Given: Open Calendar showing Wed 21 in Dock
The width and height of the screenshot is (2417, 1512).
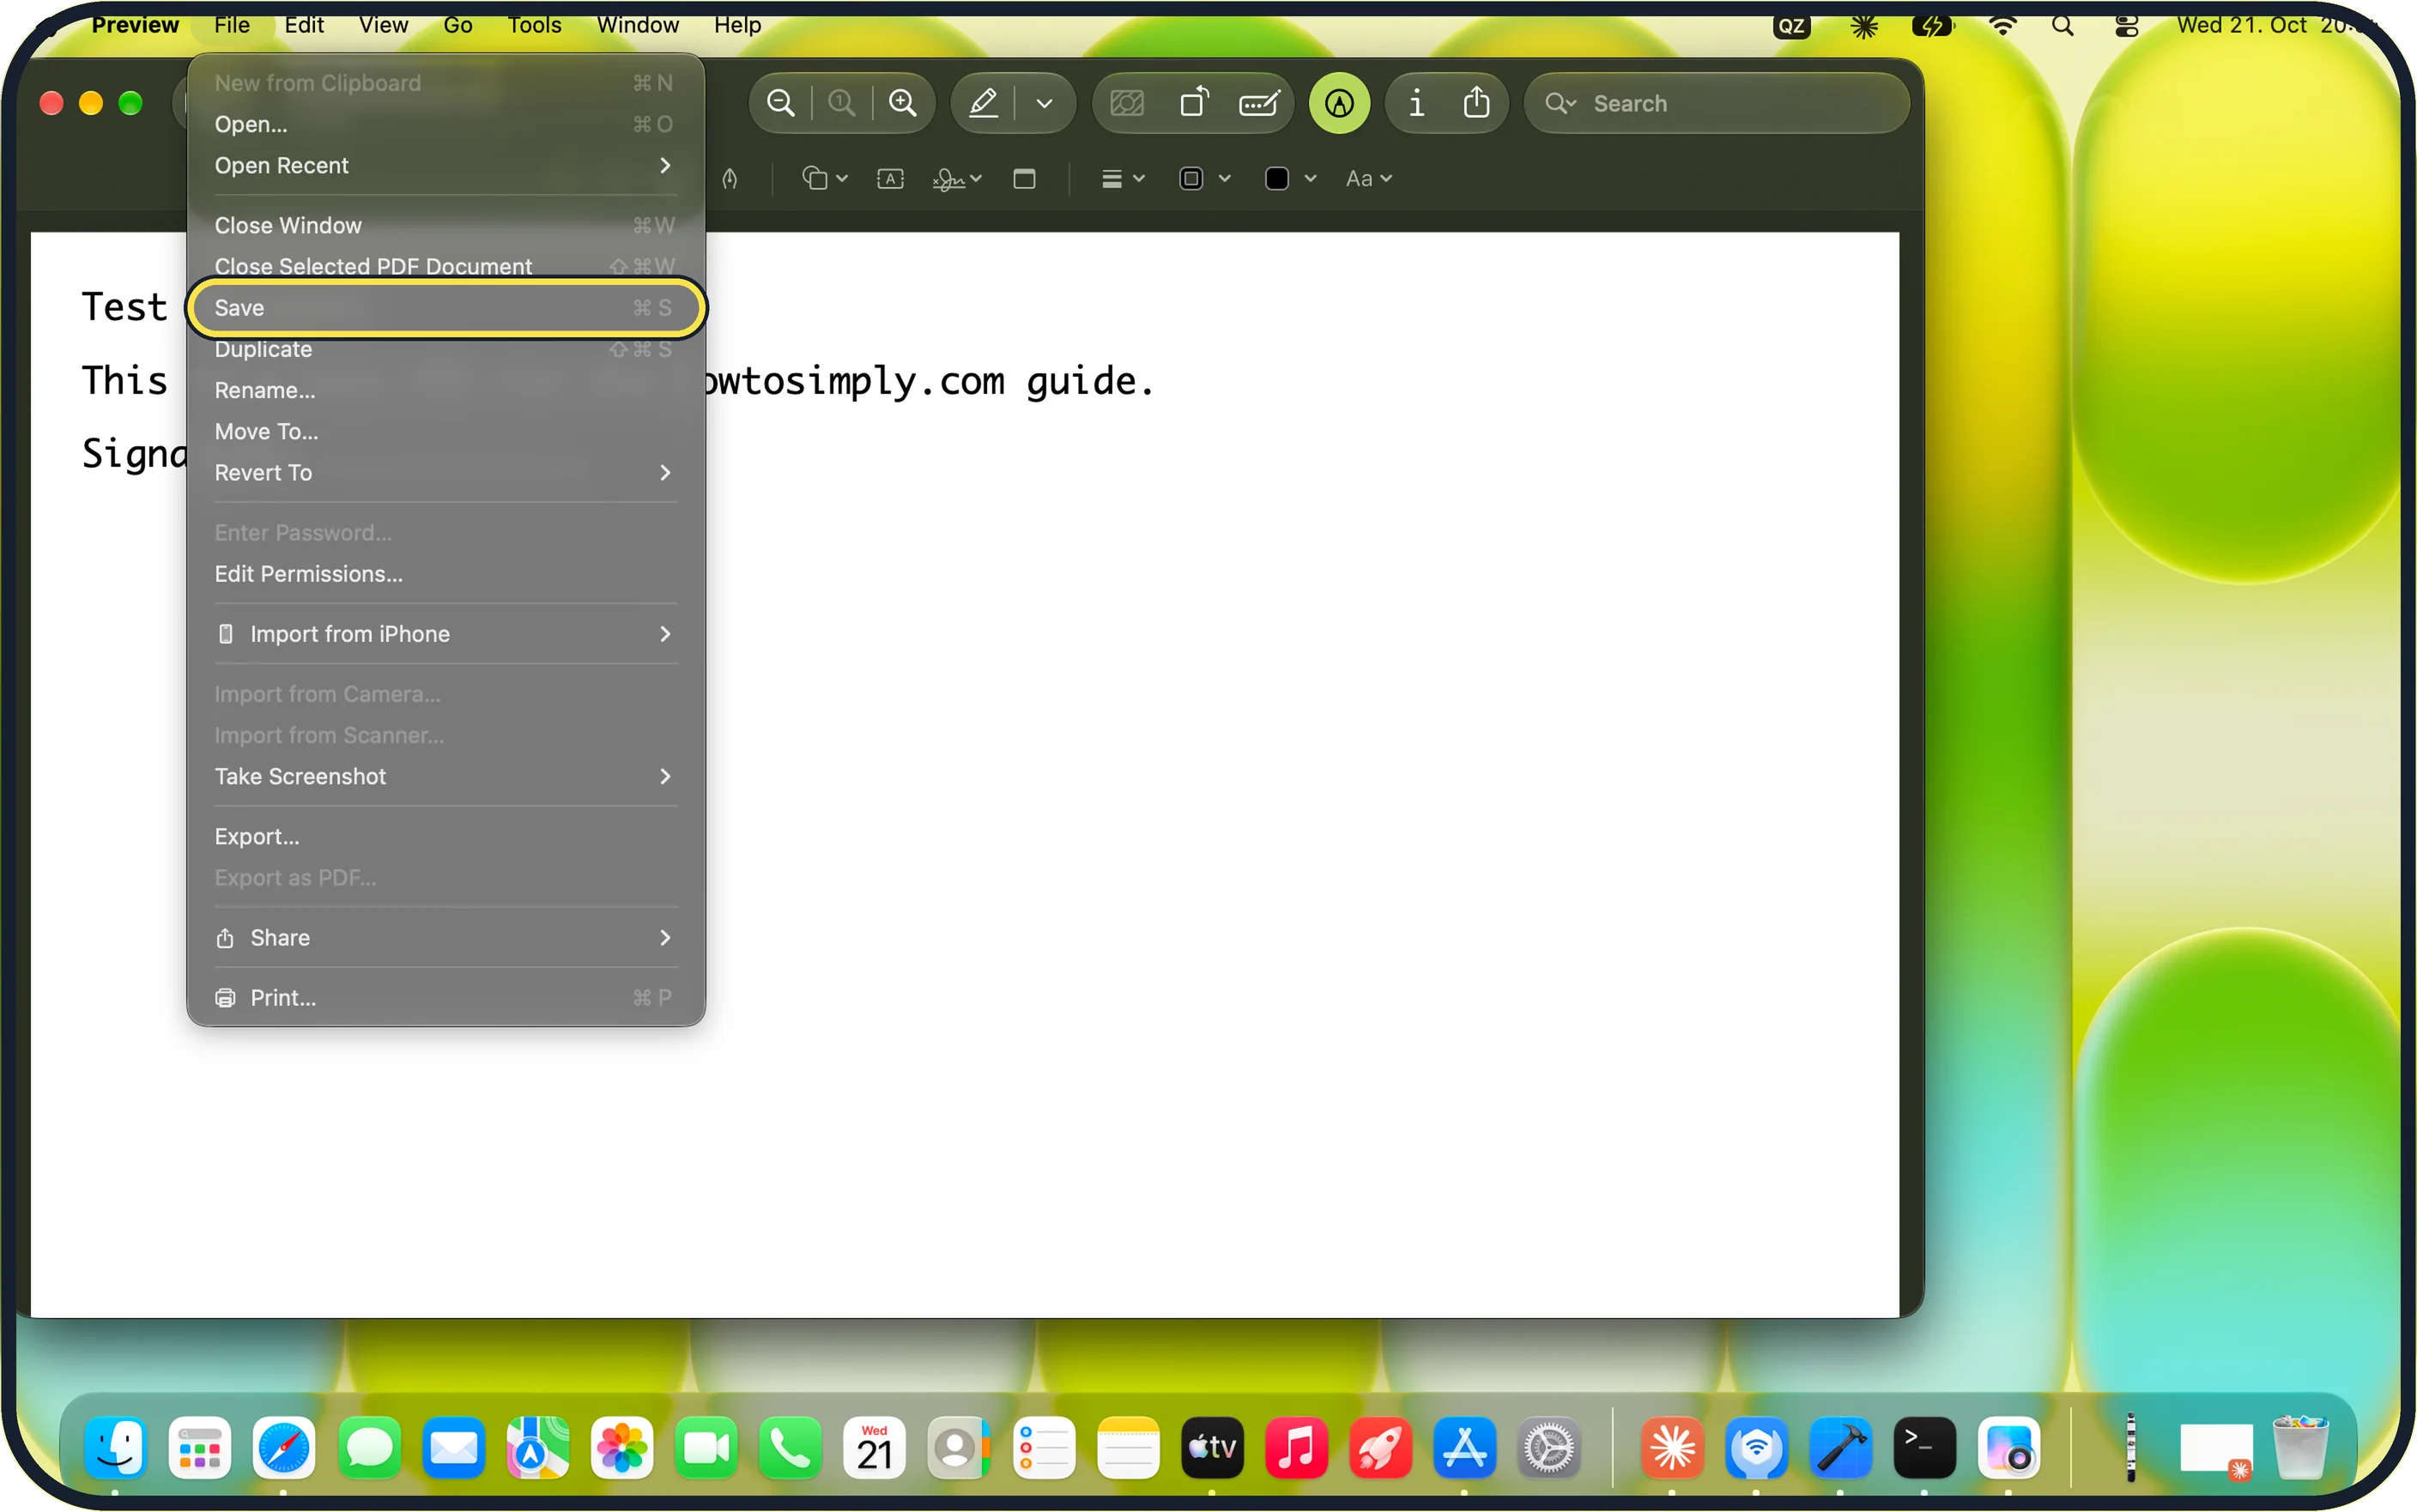Looking at the screenshot, I should pyautogui.click(x=874, y=1448).
